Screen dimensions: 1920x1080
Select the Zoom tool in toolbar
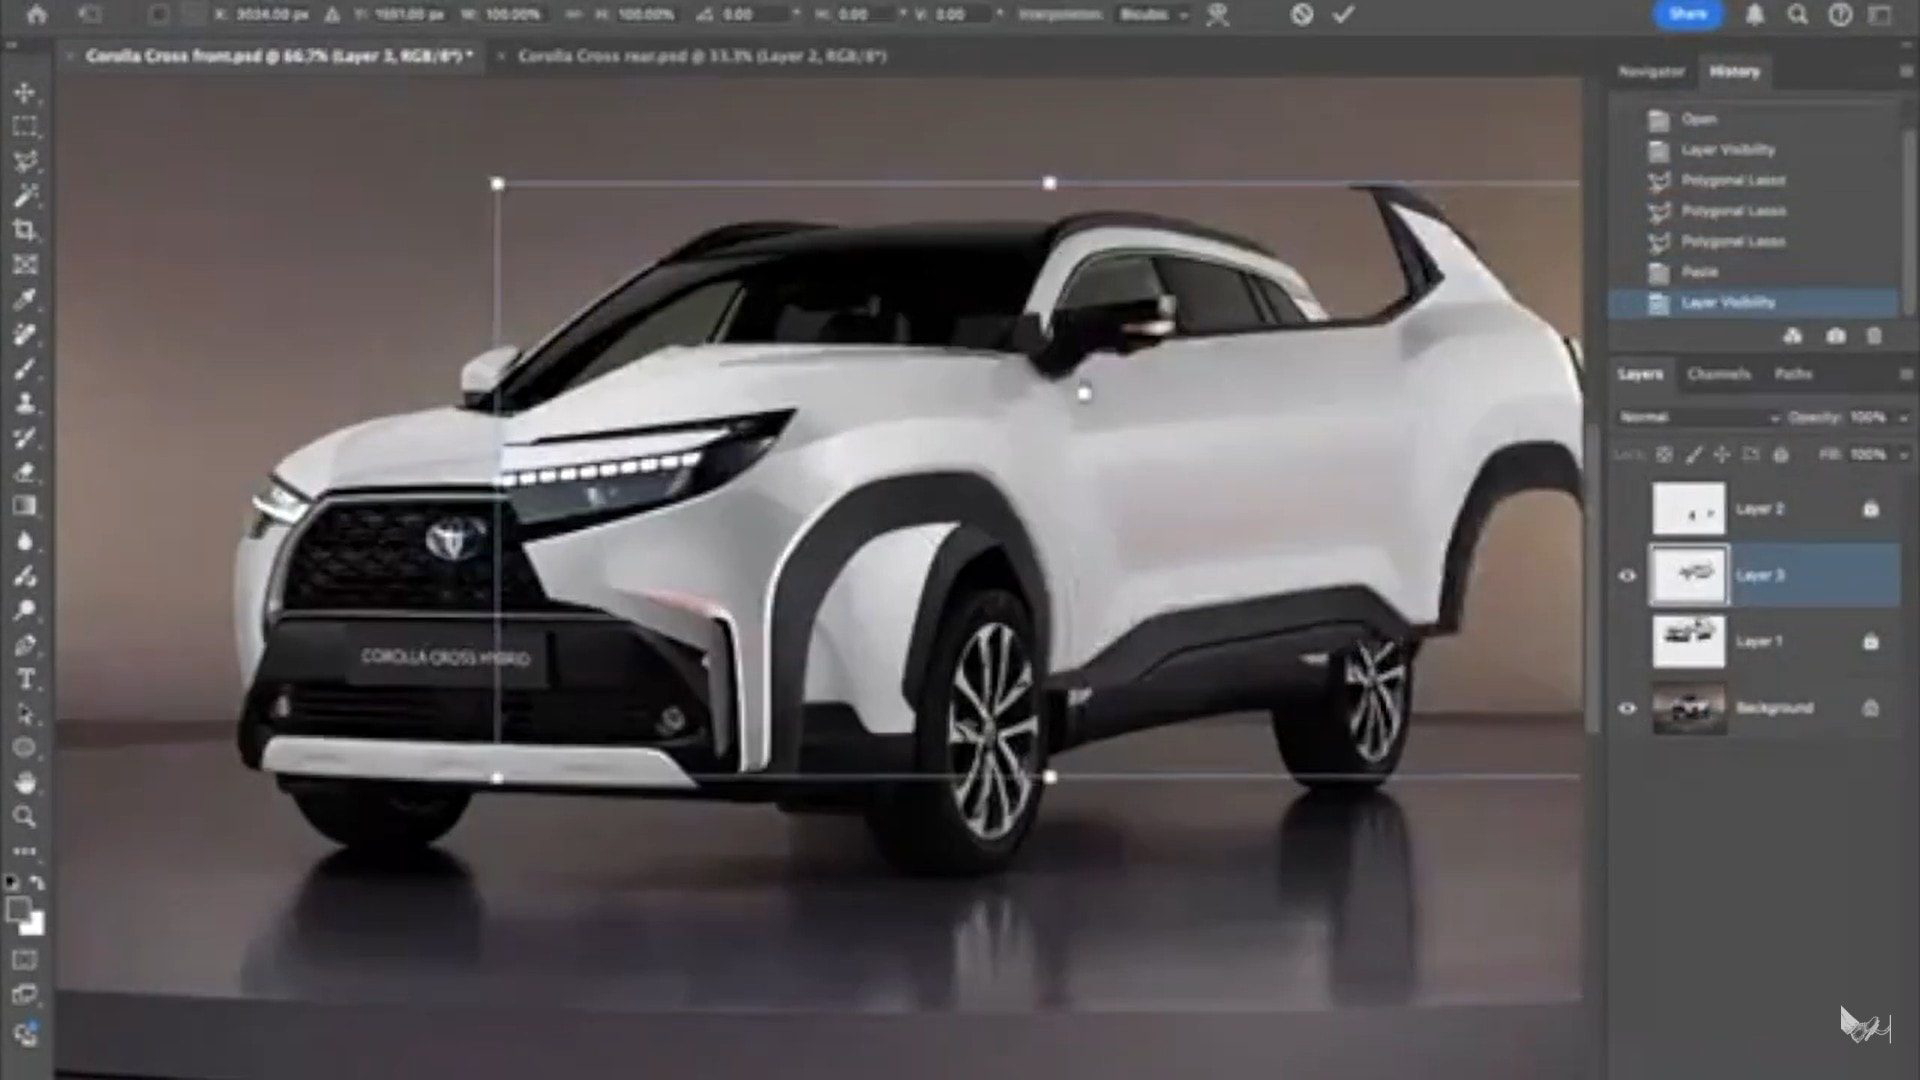click(x=25, y=817)
